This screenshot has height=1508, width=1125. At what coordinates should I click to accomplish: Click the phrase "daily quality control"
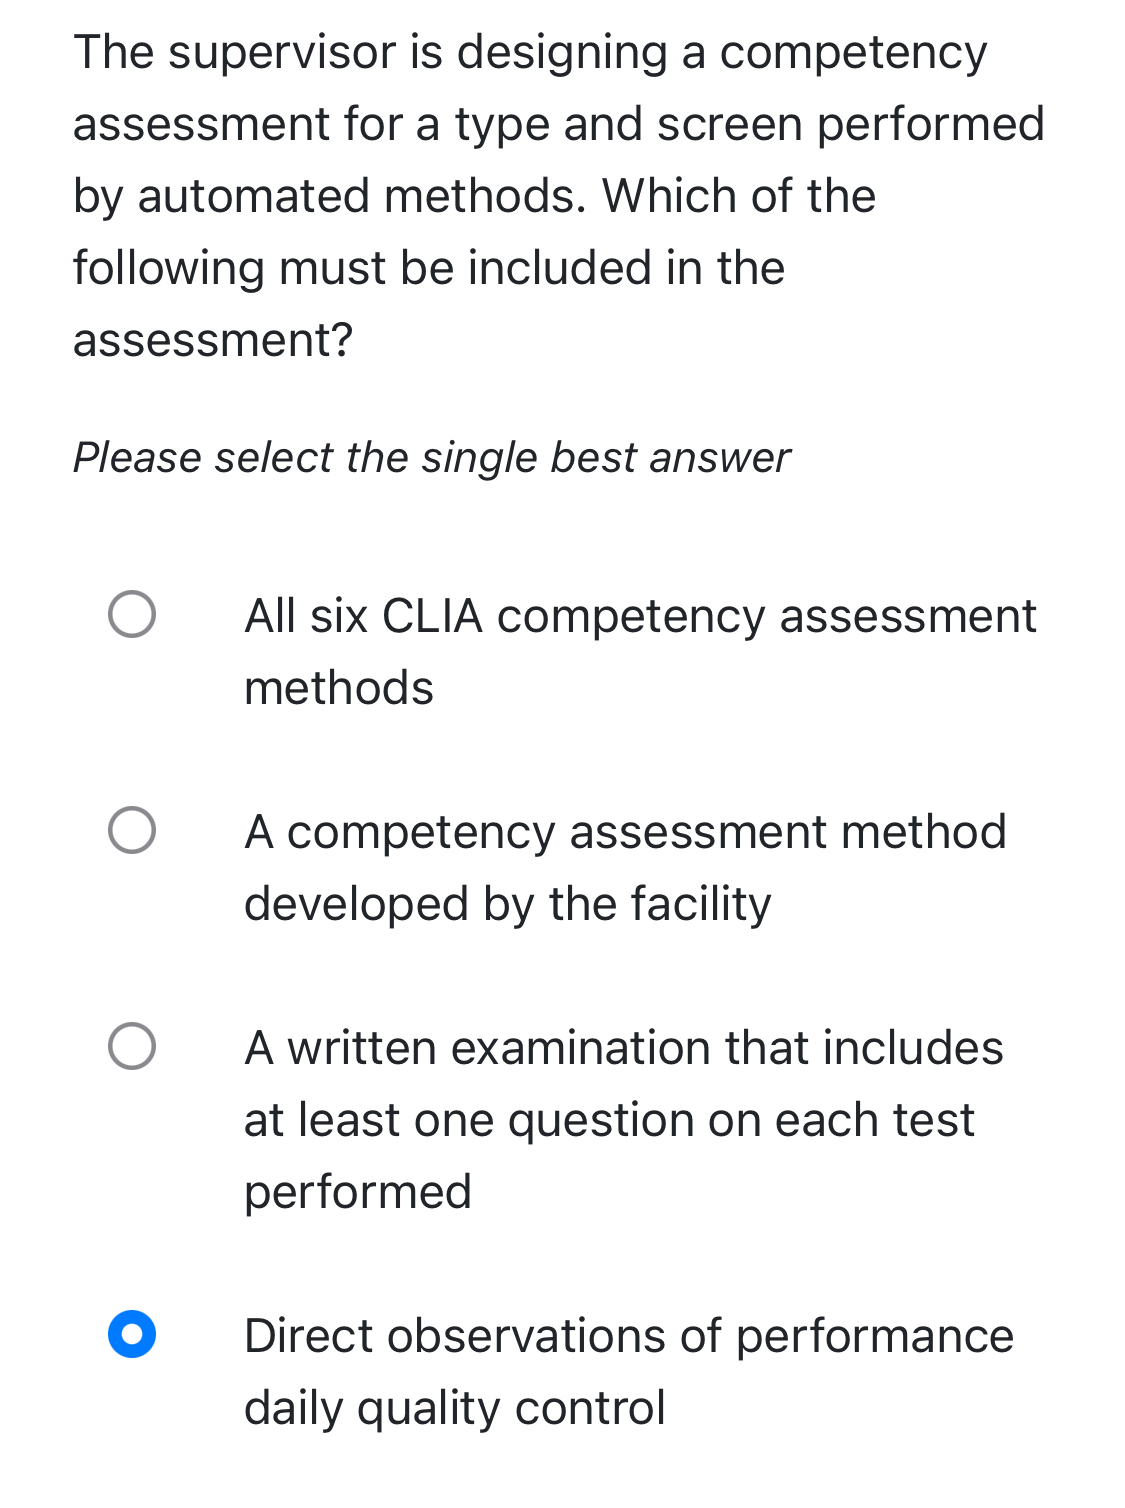click(454, 1406)
